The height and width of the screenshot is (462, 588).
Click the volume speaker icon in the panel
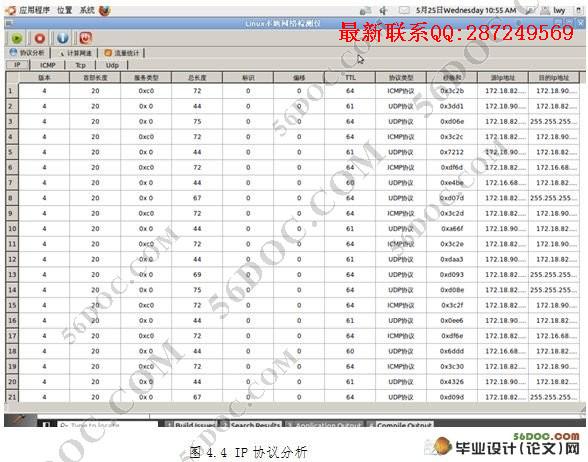(x=383, y=10)
